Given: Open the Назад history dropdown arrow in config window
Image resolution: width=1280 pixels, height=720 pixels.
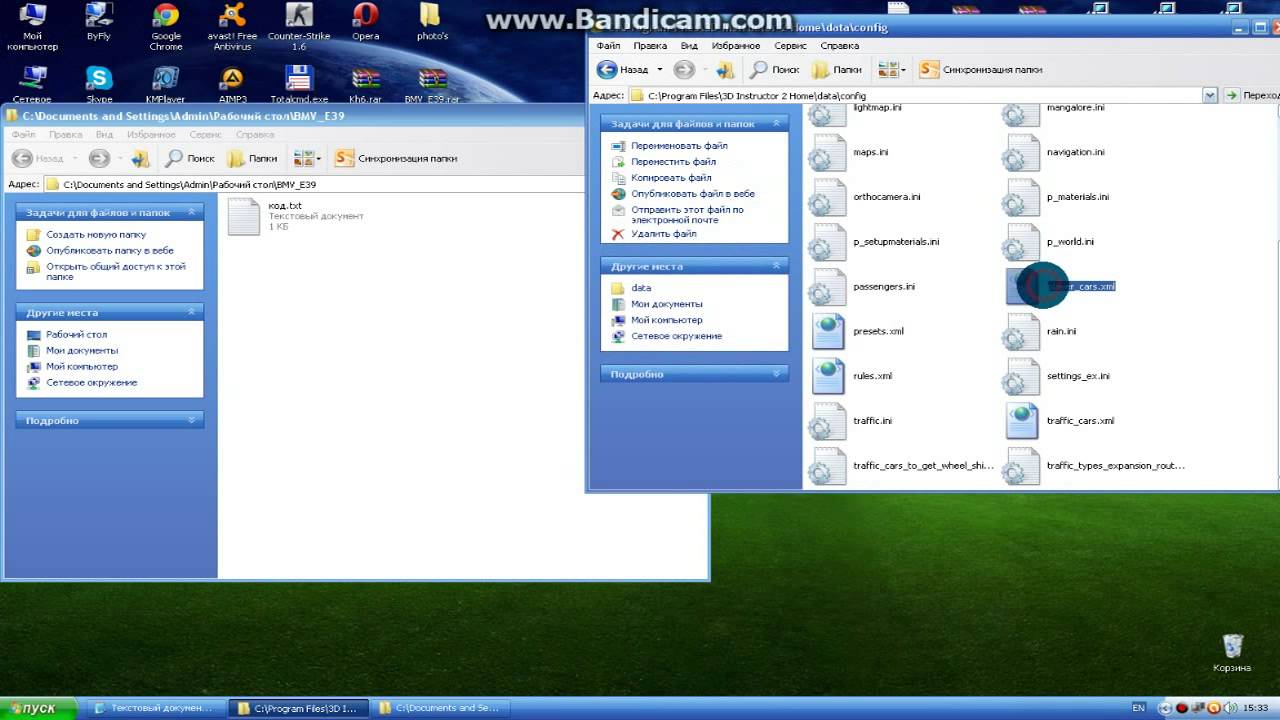Looking at the screenshot, I should tap(660, 70).
